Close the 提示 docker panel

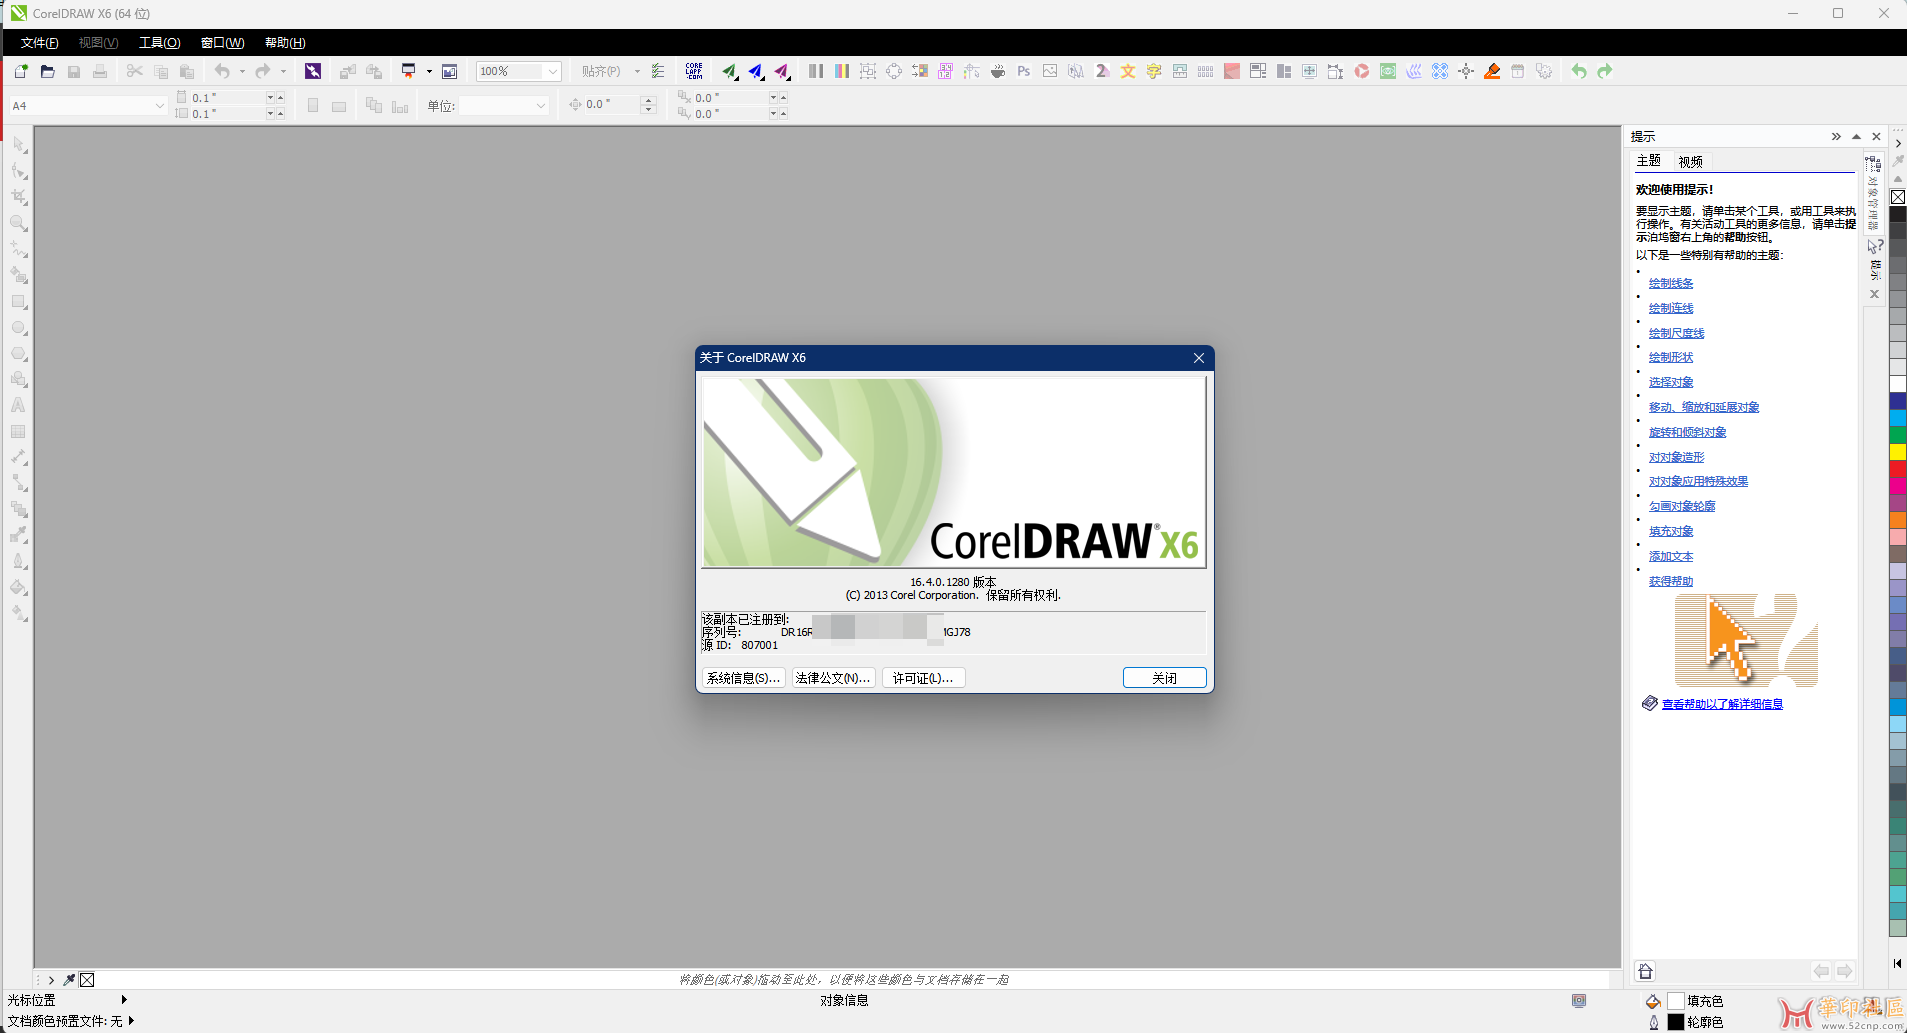tap(1876, 136)
